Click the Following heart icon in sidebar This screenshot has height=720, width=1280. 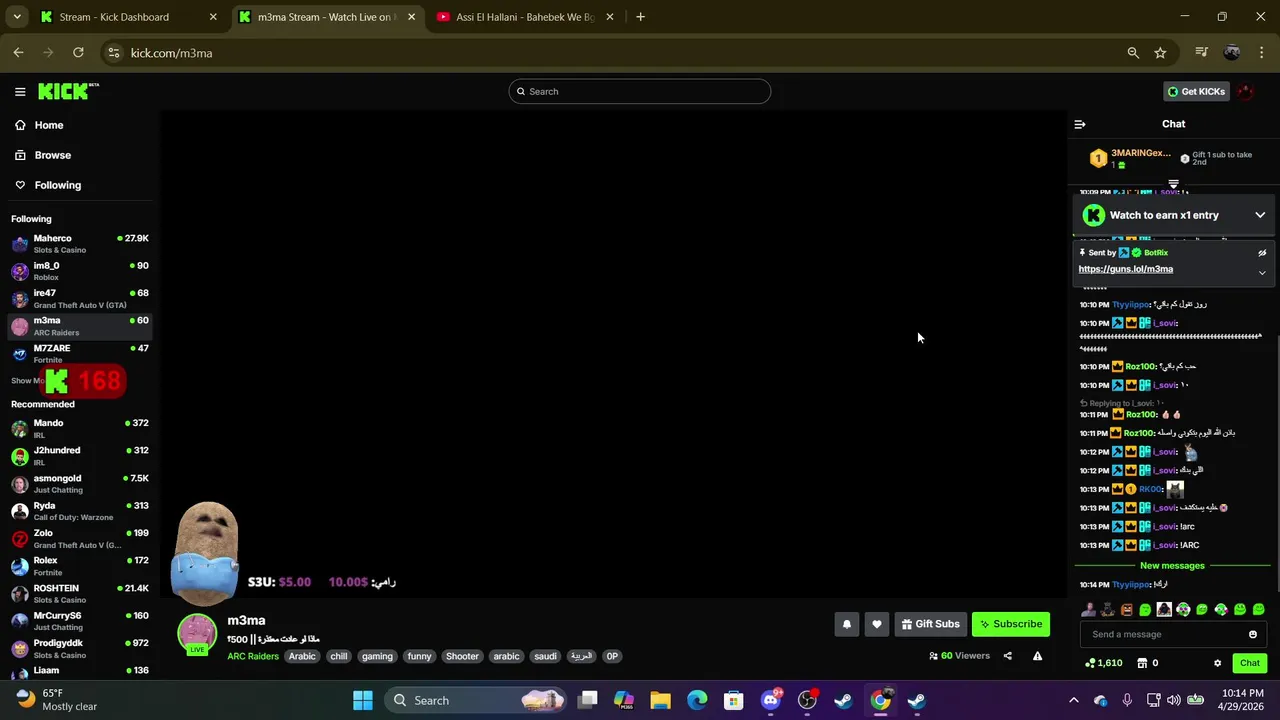point(20,185)
